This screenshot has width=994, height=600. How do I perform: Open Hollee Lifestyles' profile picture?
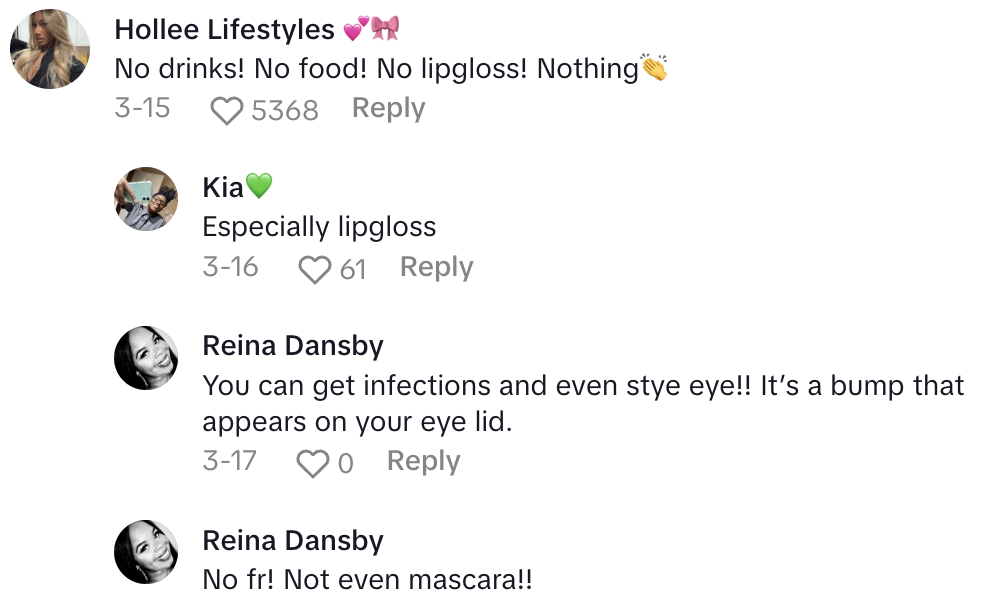pyautogui.click(x=50, y=49)
